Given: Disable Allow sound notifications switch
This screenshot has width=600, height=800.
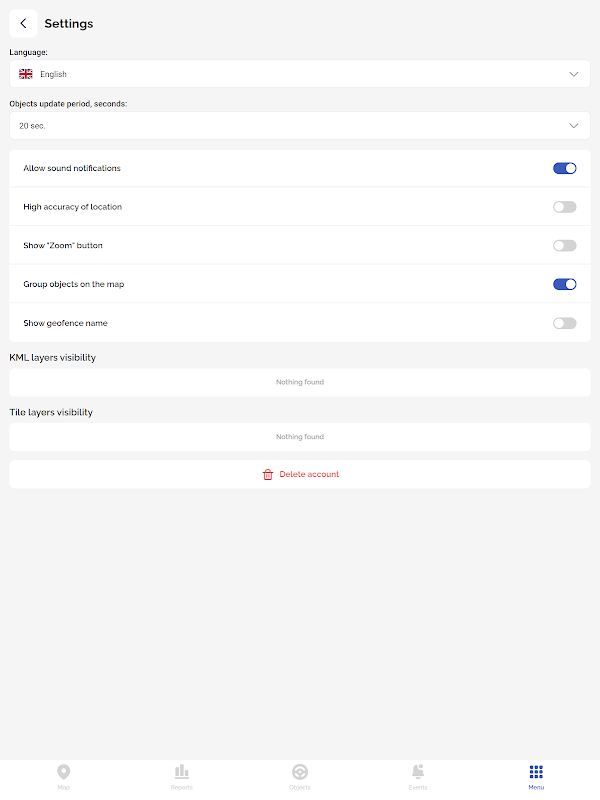Looking at the screenshot, I should coord(564,168).
